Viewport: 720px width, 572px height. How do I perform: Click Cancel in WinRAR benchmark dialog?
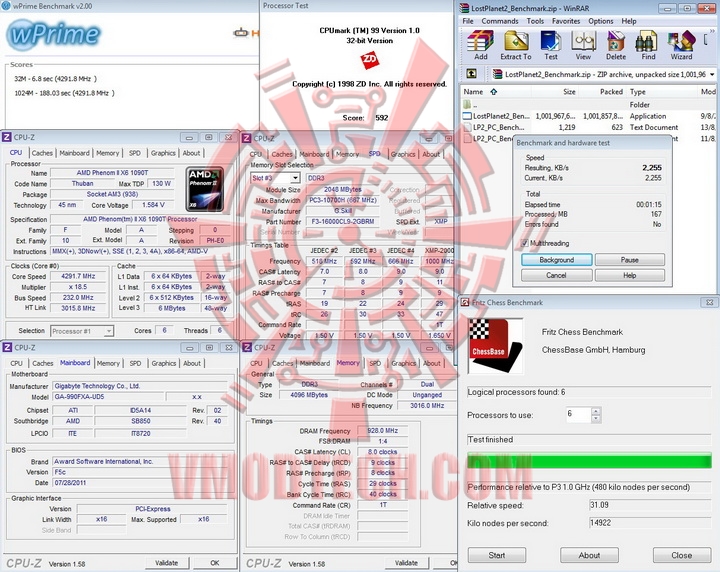pos(557,275)
